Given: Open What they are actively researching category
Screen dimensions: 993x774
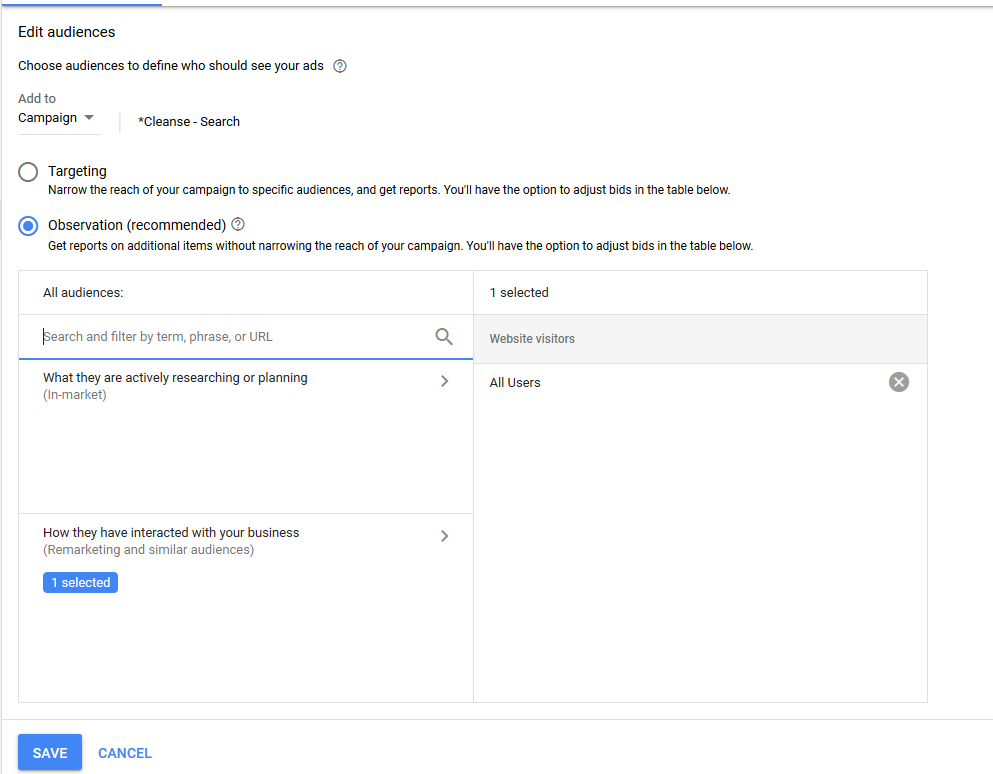Looking at the screenshot, I should [x=246, y=386].
